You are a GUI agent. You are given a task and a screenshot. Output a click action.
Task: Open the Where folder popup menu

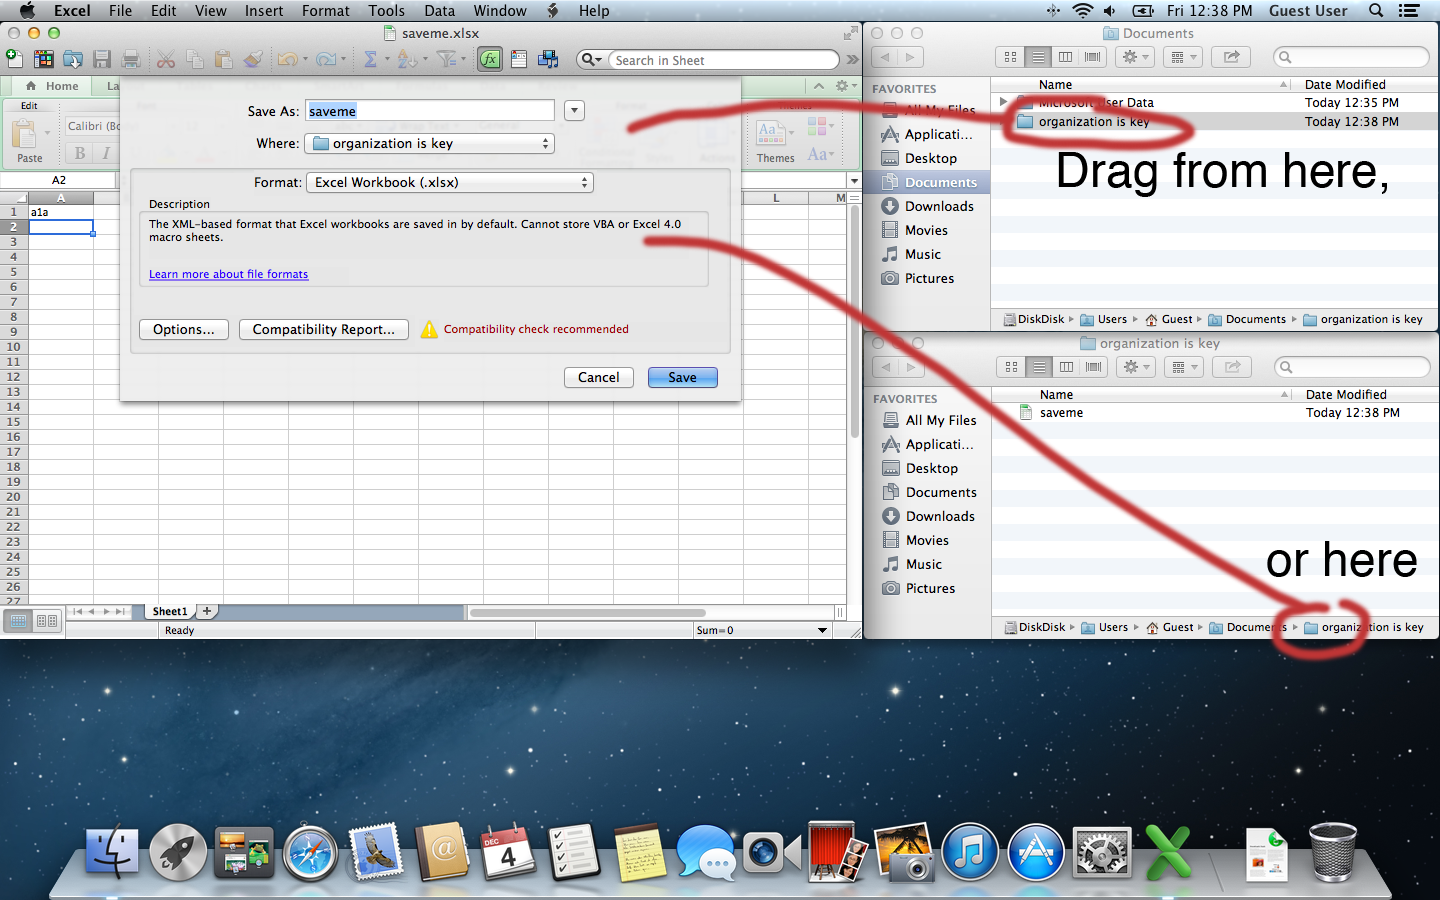click(429, 144)
